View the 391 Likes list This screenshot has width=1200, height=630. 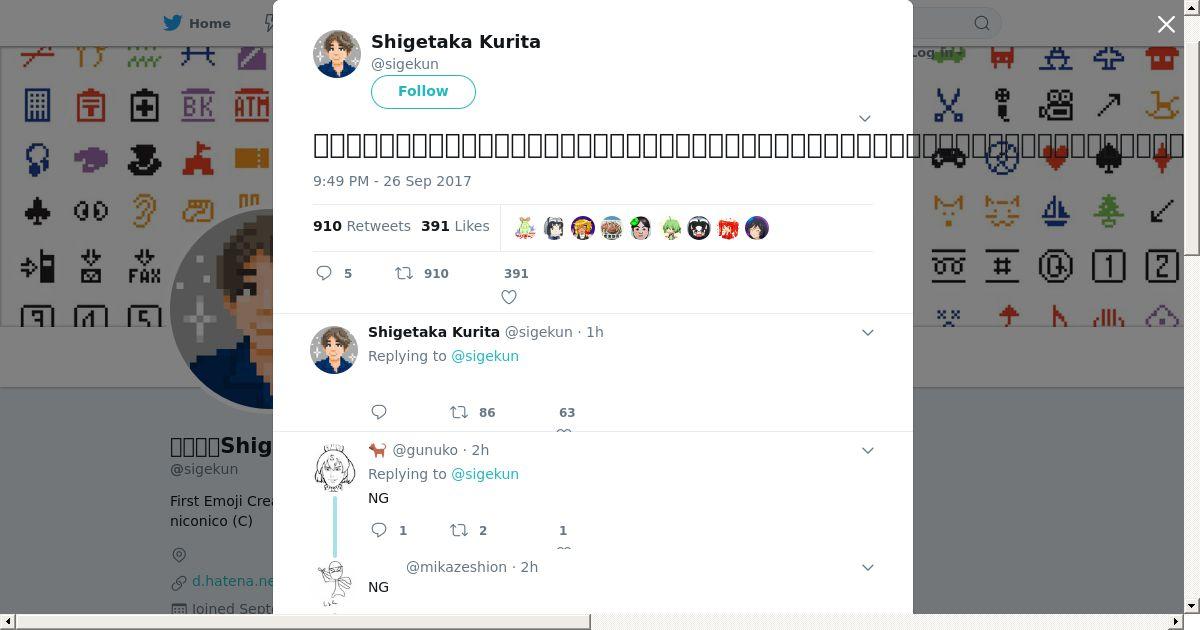455,226
